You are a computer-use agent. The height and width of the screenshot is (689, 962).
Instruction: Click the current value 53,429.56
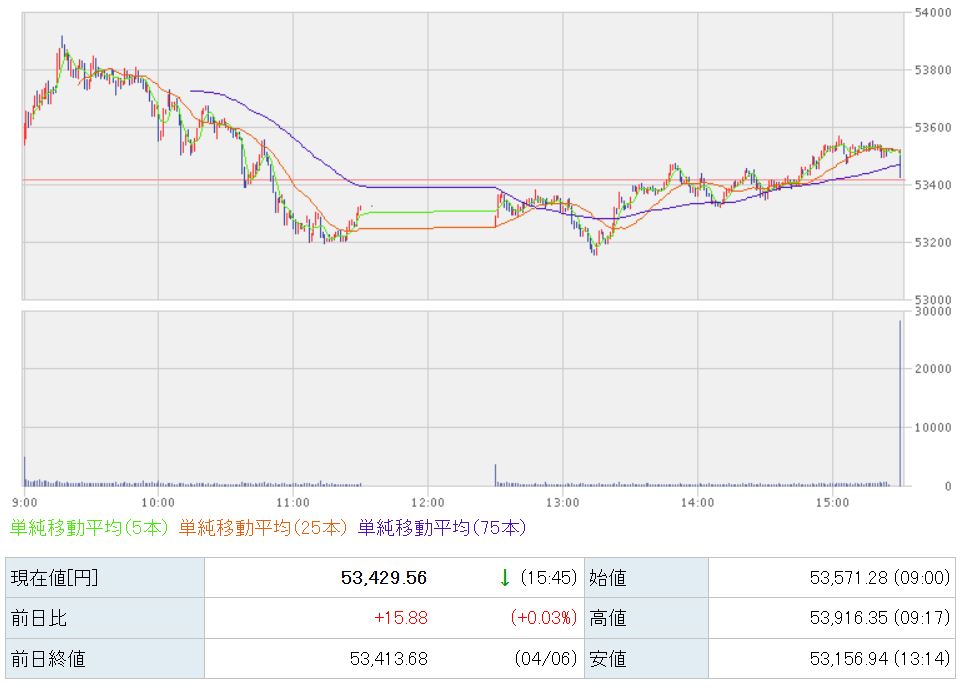point(384,577)
